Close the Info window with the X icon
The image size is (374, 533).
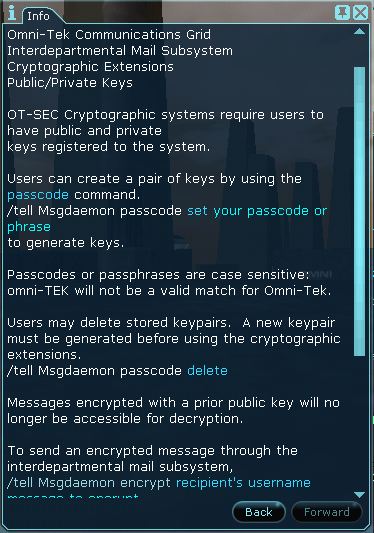[x=360, y=13]
